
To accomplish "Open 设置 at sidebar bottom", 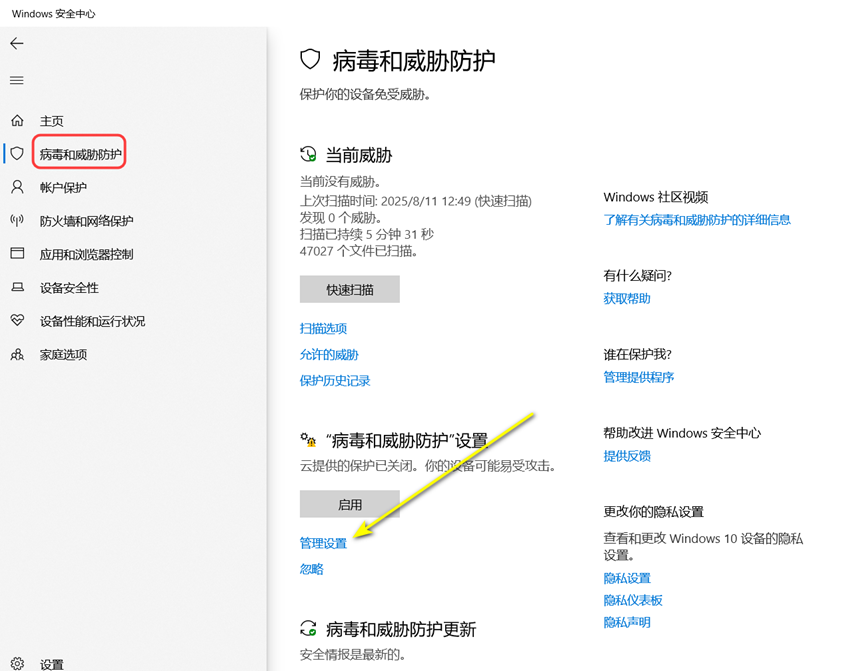I will [51, 664].
